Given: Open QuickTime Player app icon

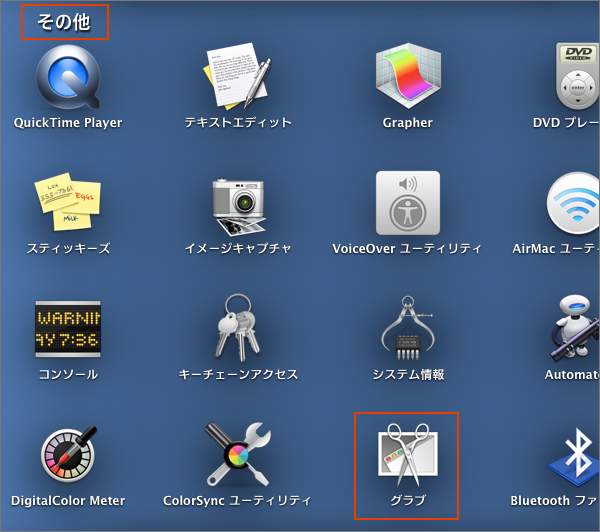Looking at the screenshot, I should (68, 77).
